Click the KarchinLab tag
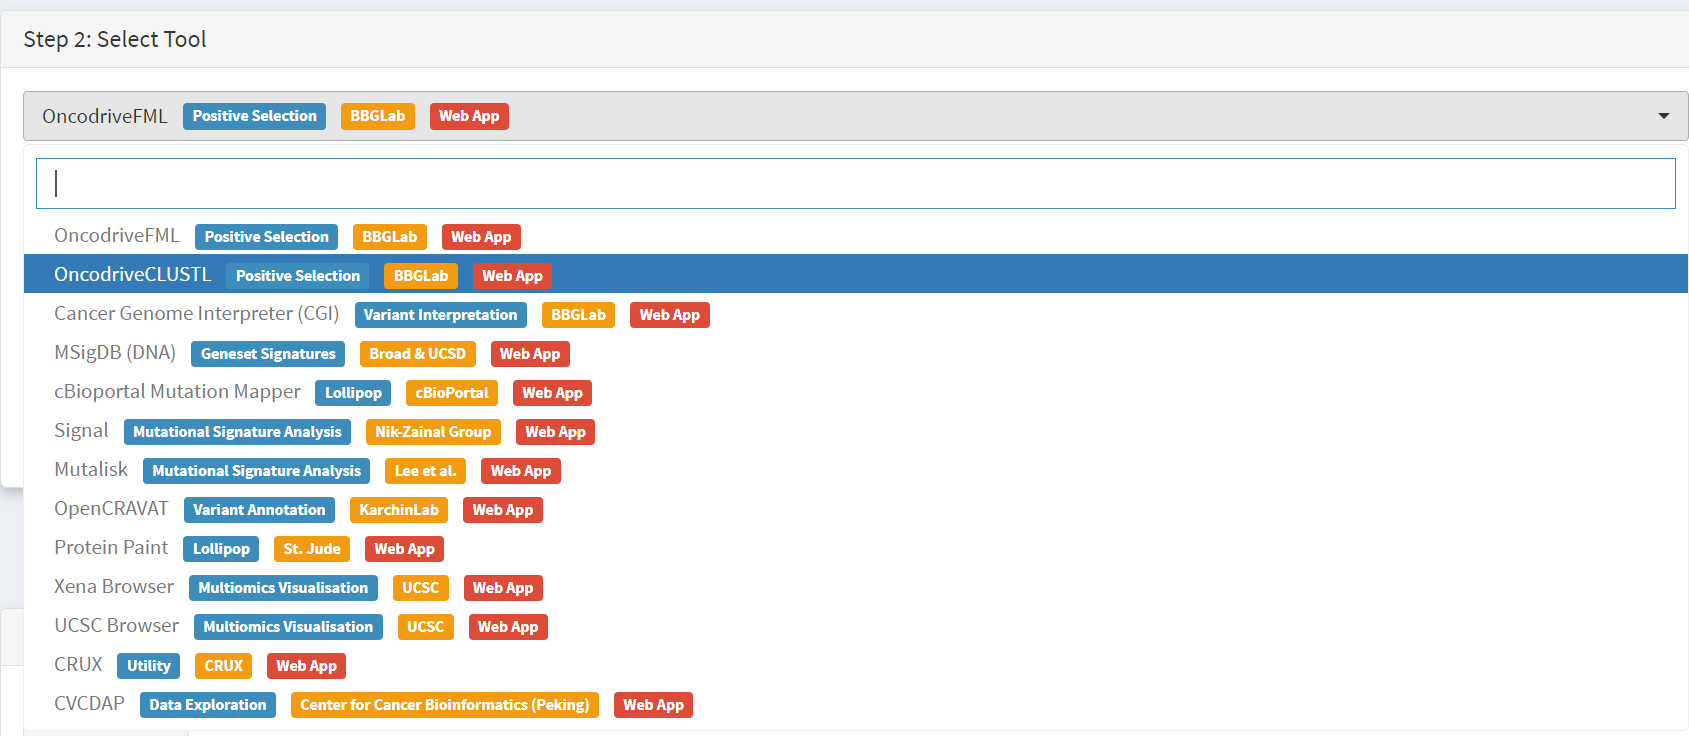Viewport: 1689px width, 736px height. (399, 510)
